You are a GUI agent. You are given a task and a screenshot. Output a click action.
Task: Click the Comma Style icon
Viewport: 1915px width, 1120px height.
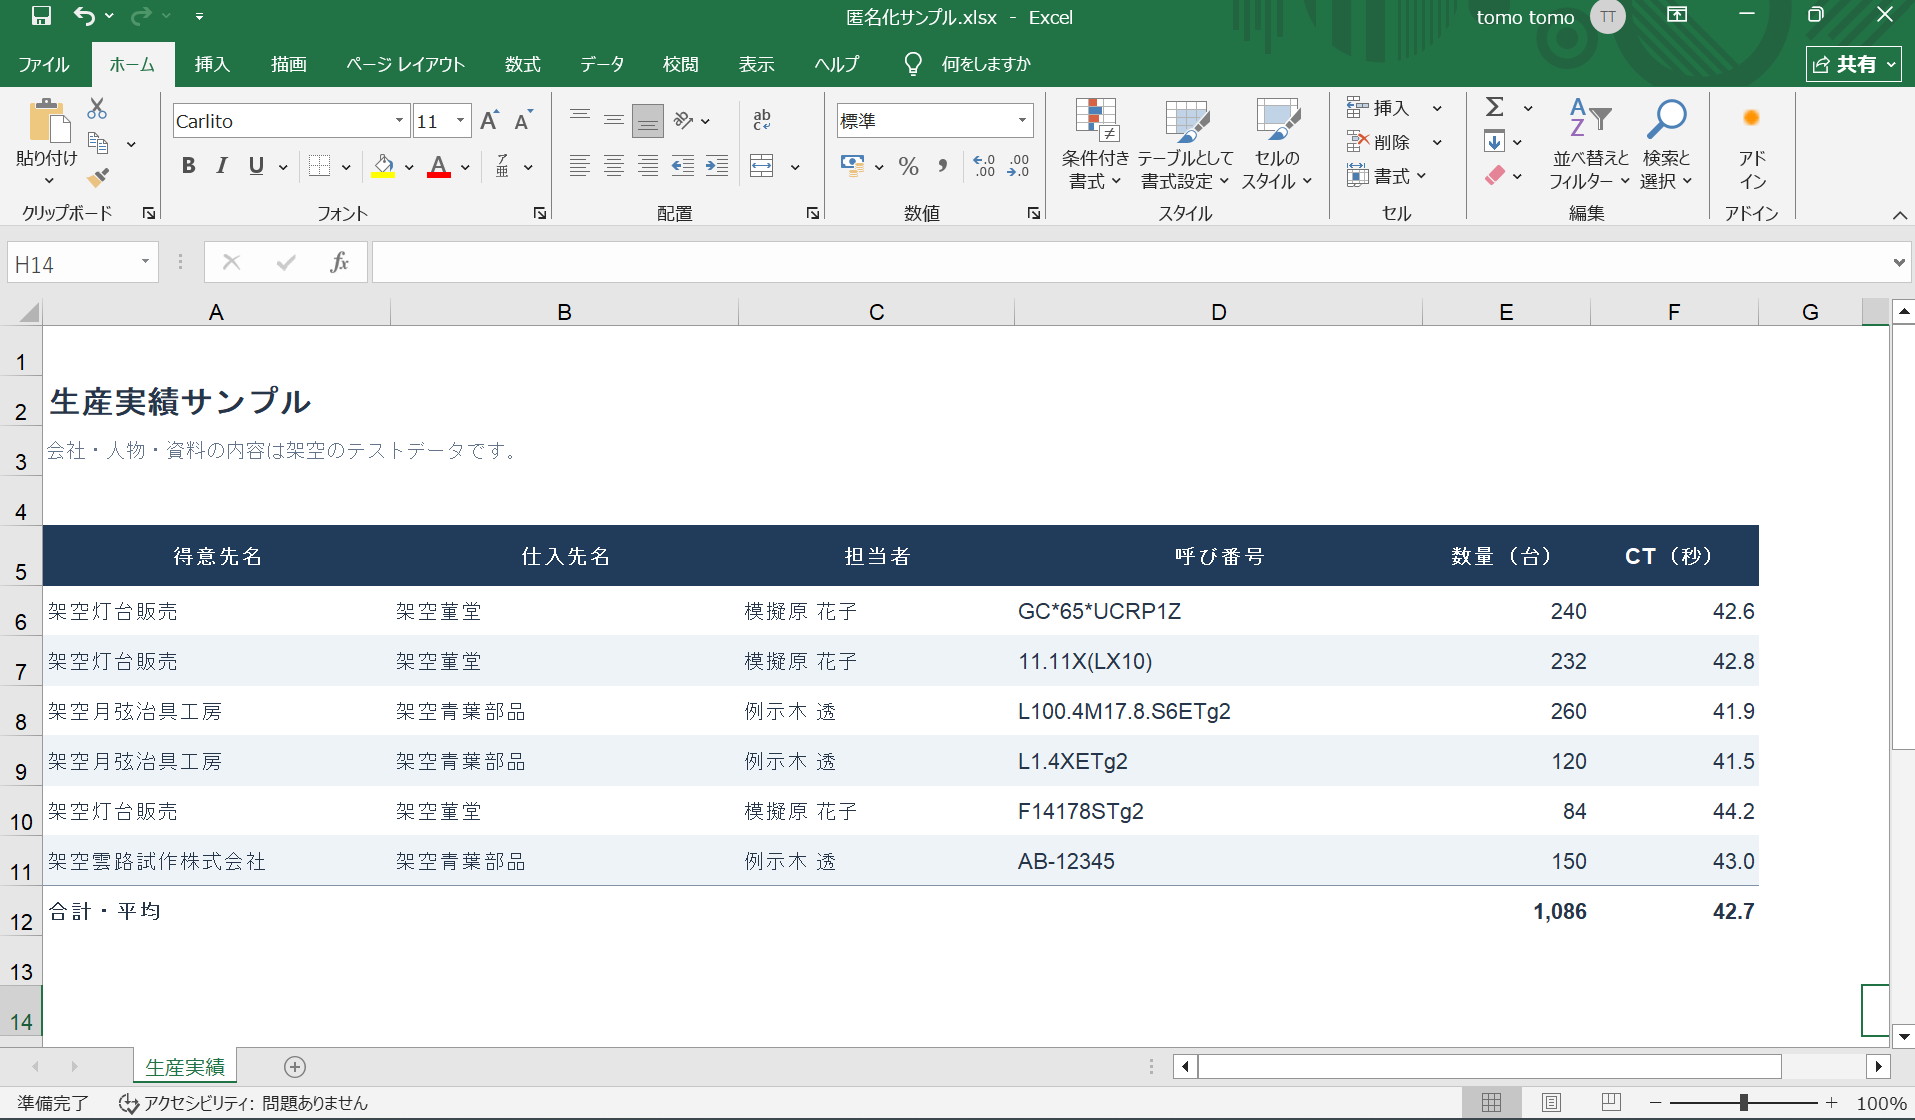point(943,166)
